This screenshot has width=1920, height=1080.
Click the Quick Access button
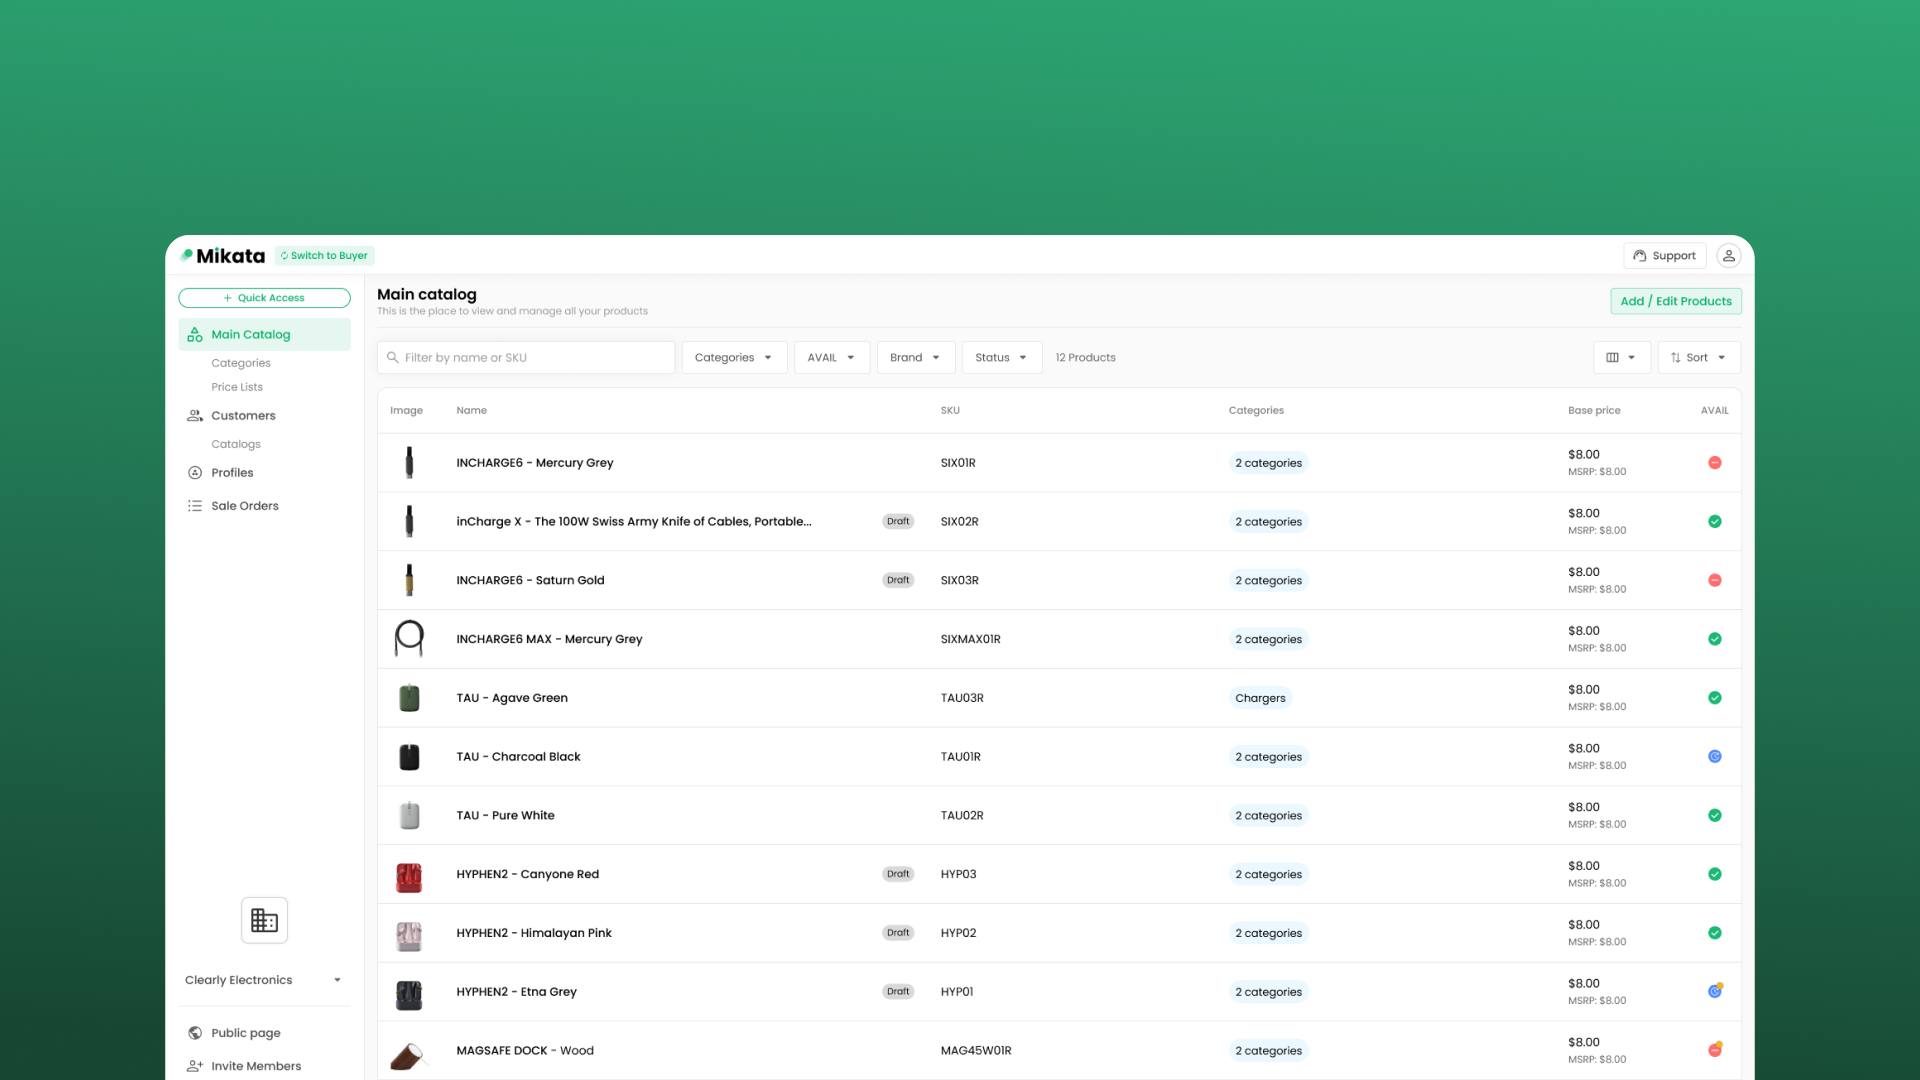pyautogui.click(x=264, y=298)
